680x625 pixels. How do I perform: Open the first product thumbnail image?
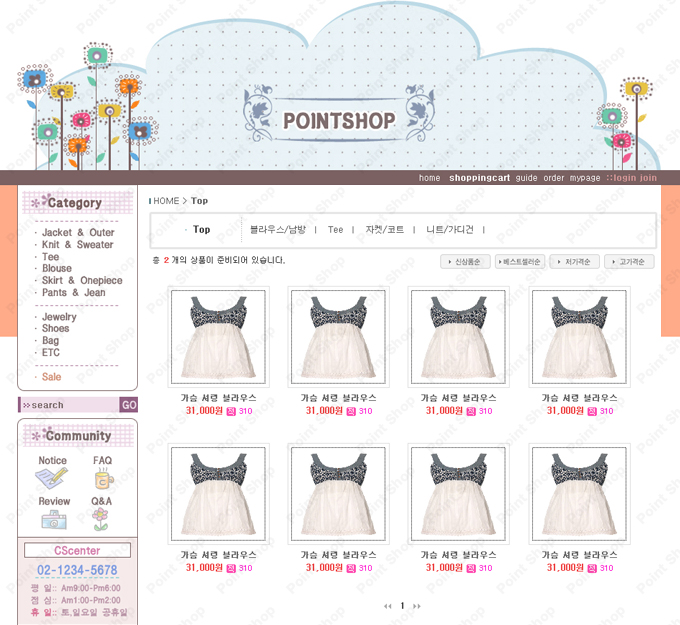click(218, 337)
